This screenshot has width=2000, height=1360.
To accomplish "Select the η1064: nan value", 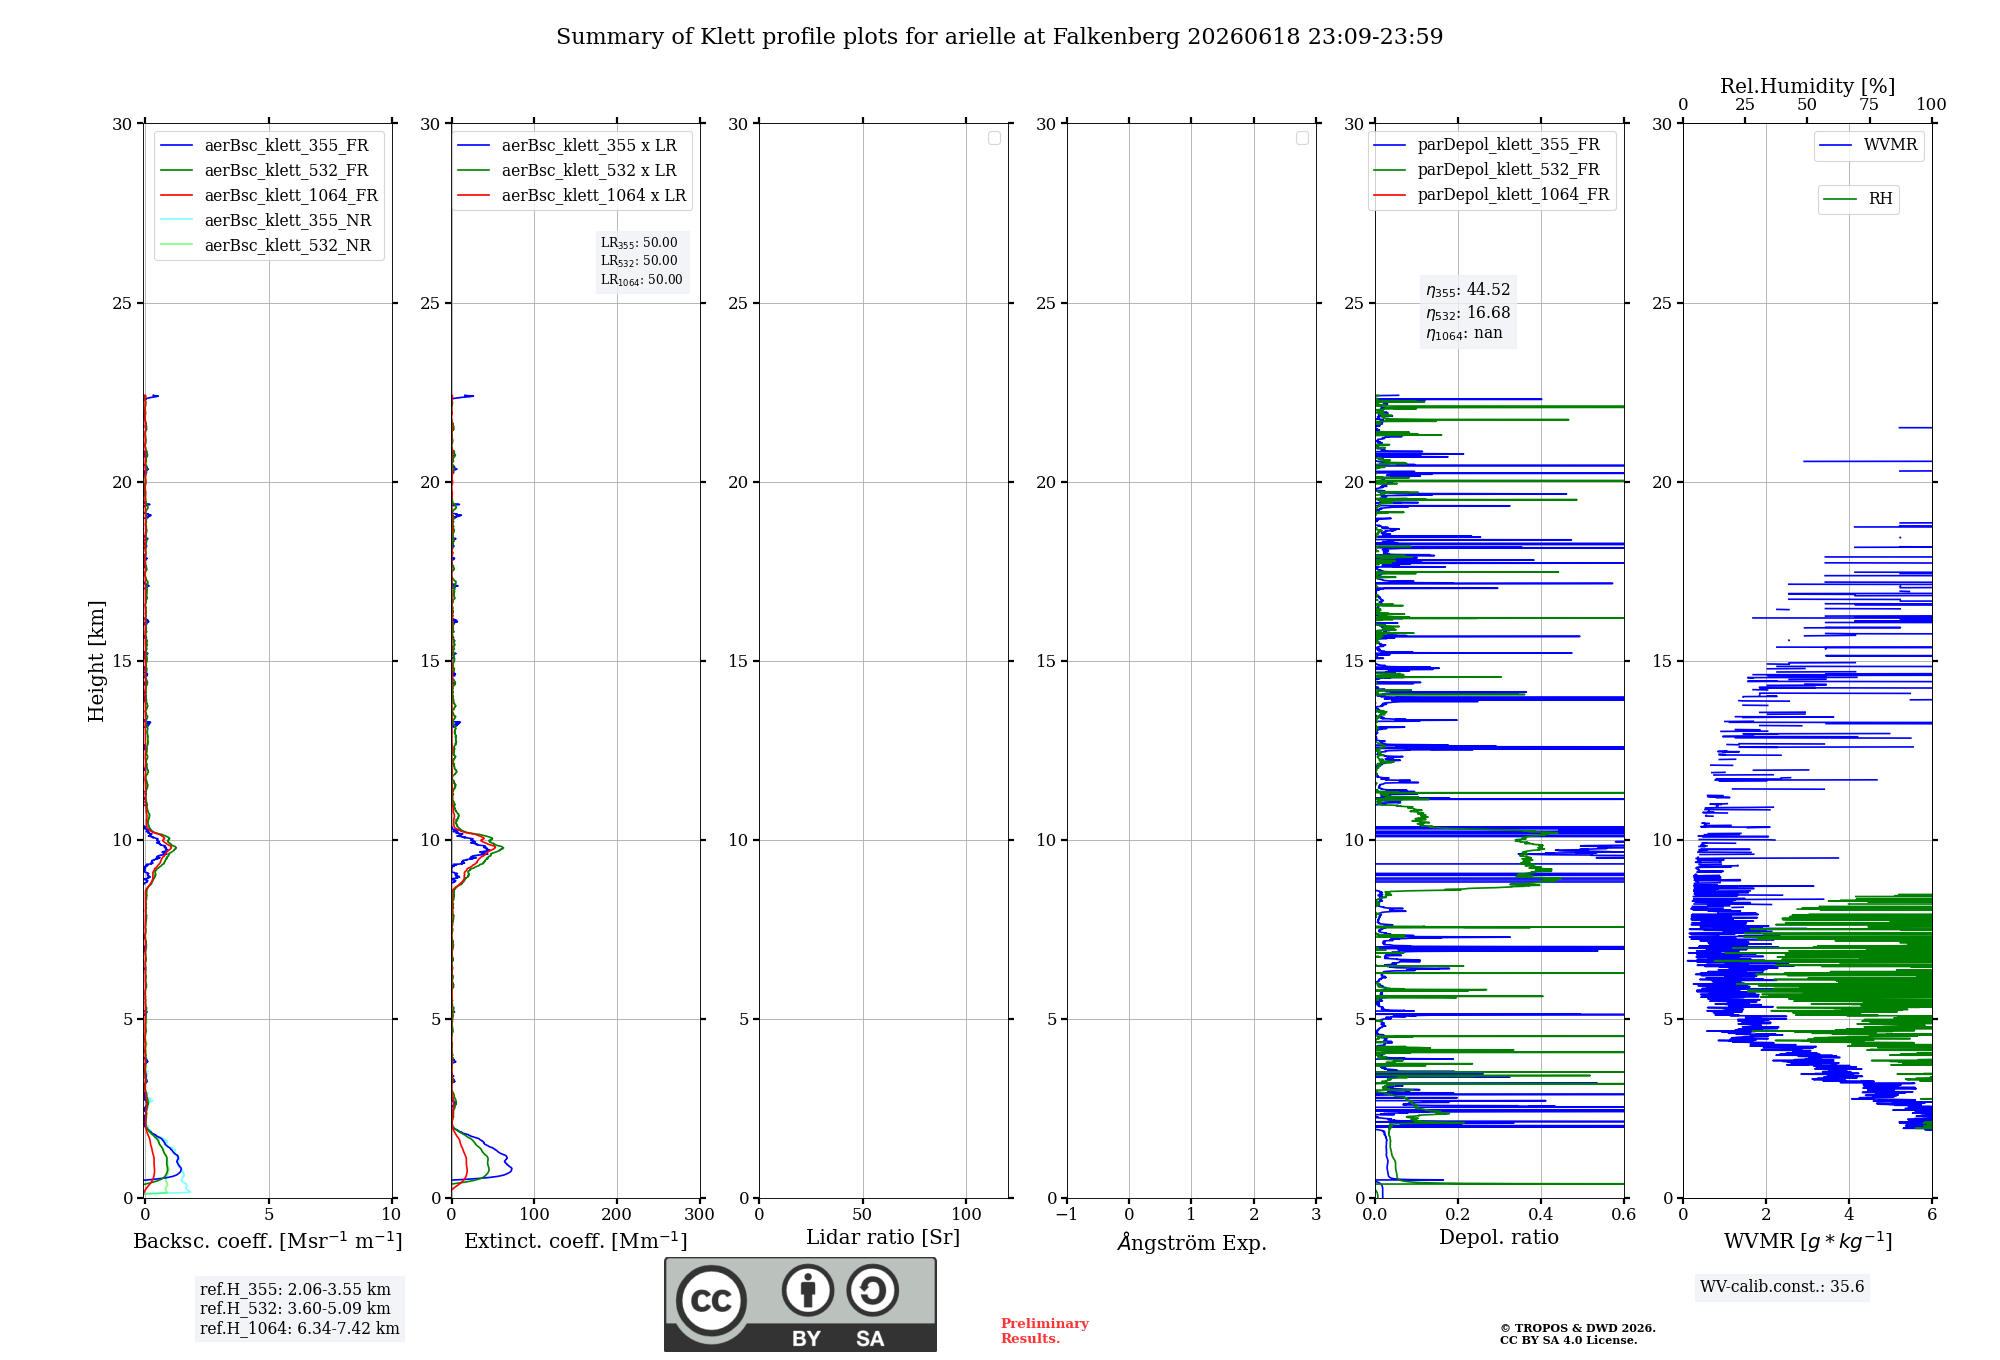I will pyautogui.click(x=1464, y=334).
